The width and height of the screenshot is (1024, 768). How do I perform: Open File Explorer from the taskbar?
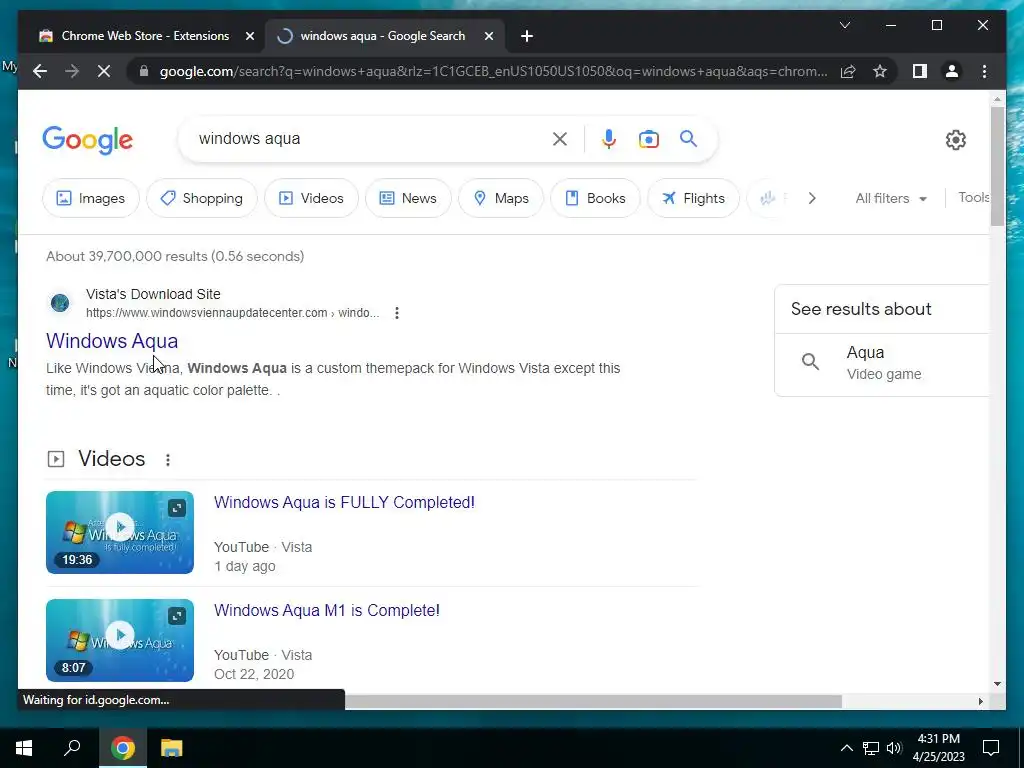click(172, 748)
